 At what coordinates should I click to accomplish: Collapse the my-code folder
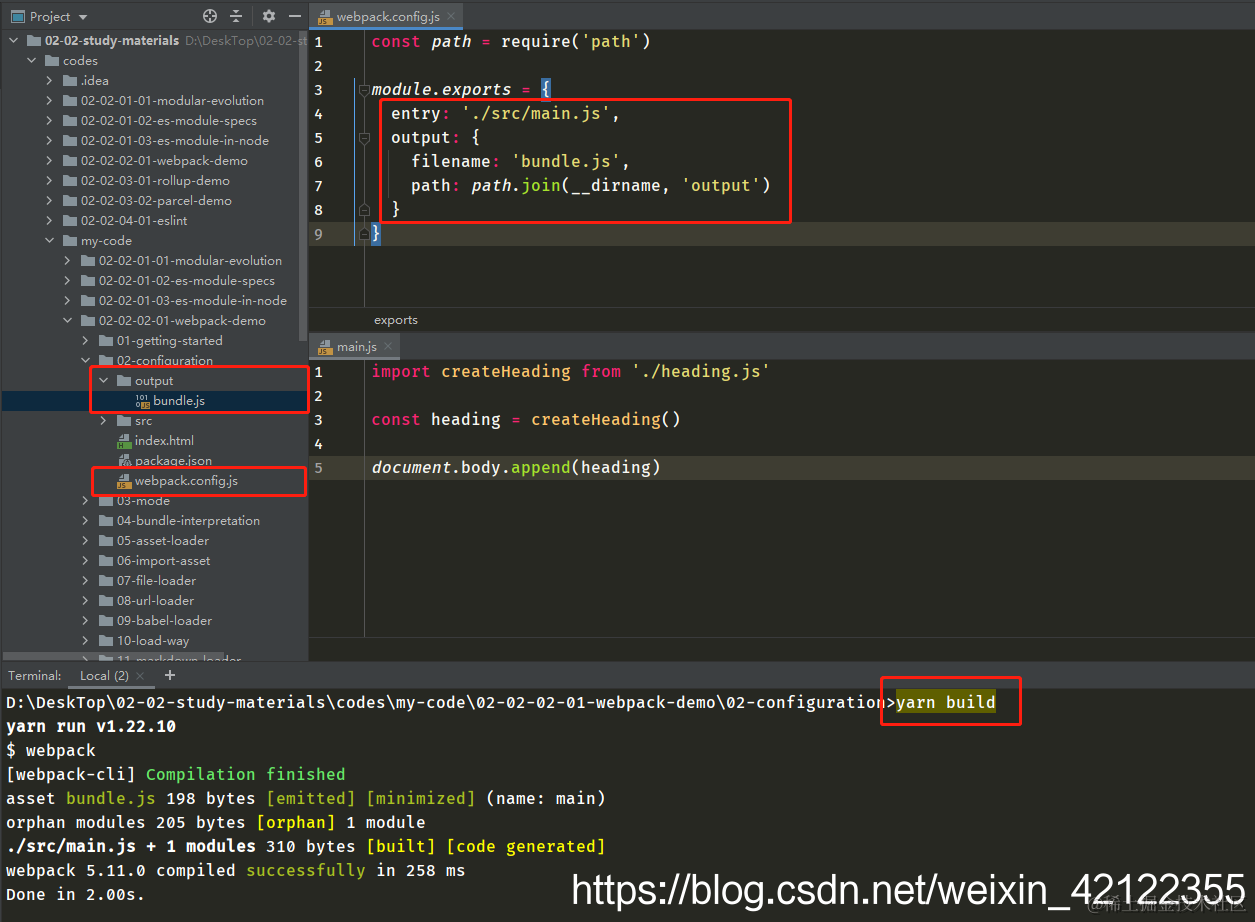[x=50, y=241]
